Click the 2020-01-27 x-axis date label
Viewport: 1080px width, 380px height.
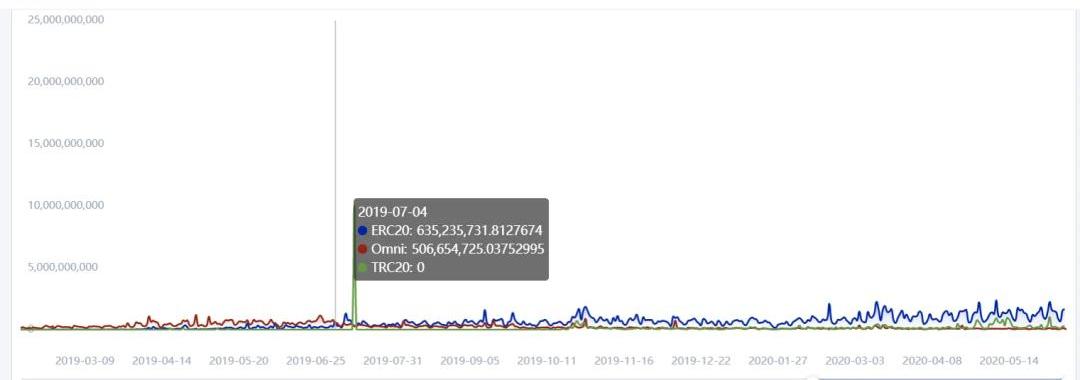pyautogui.click(x=778, y=360)
